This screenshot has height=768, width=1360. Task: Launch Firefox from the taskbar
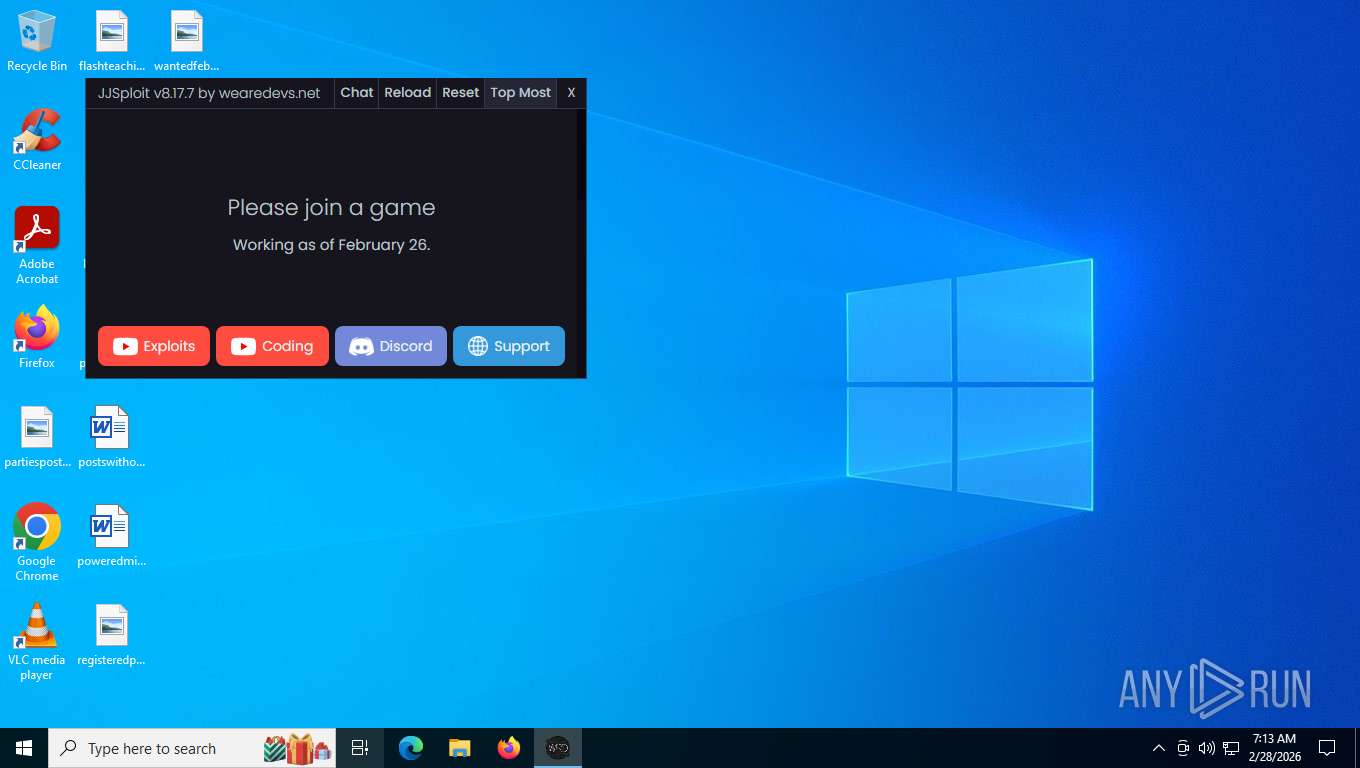click(x=509, y=748)
